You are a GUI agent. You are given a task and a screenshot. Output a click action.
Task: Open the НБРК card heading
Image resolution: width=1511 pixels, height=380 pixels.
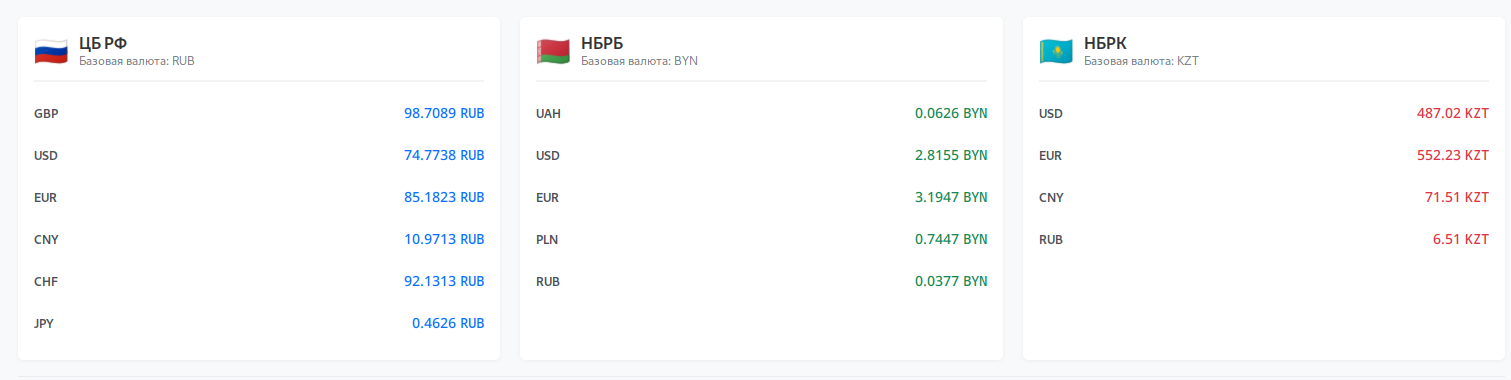click(1105, 43)
